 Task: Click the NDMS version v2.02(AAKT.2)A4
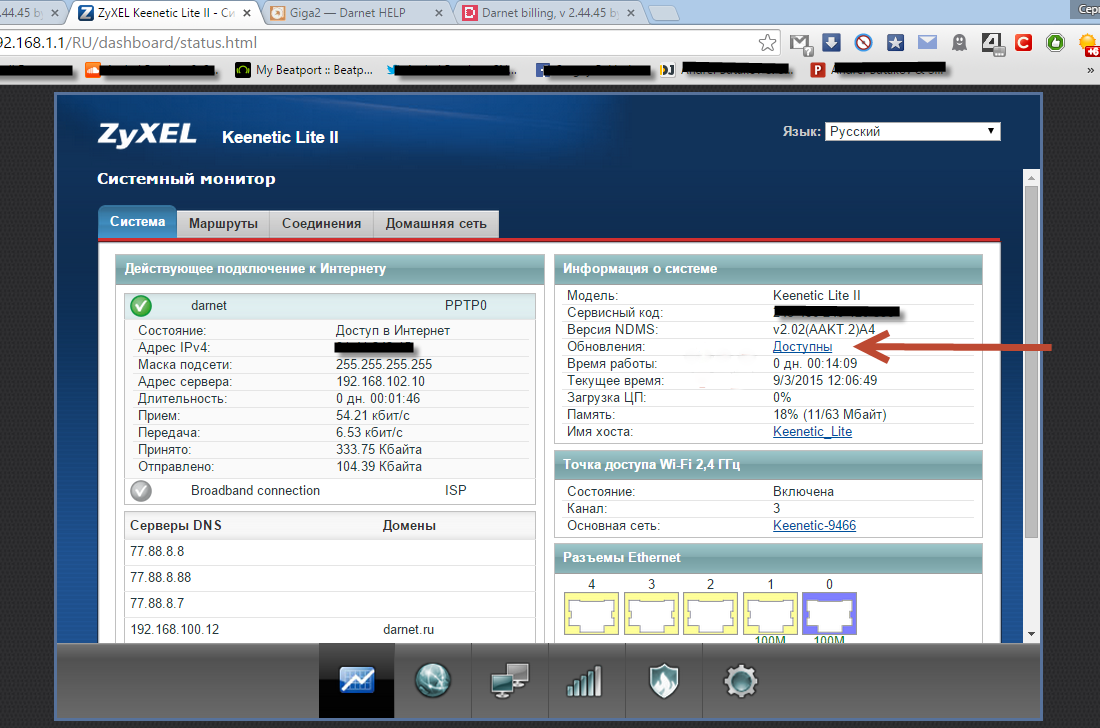coord(824,330)
